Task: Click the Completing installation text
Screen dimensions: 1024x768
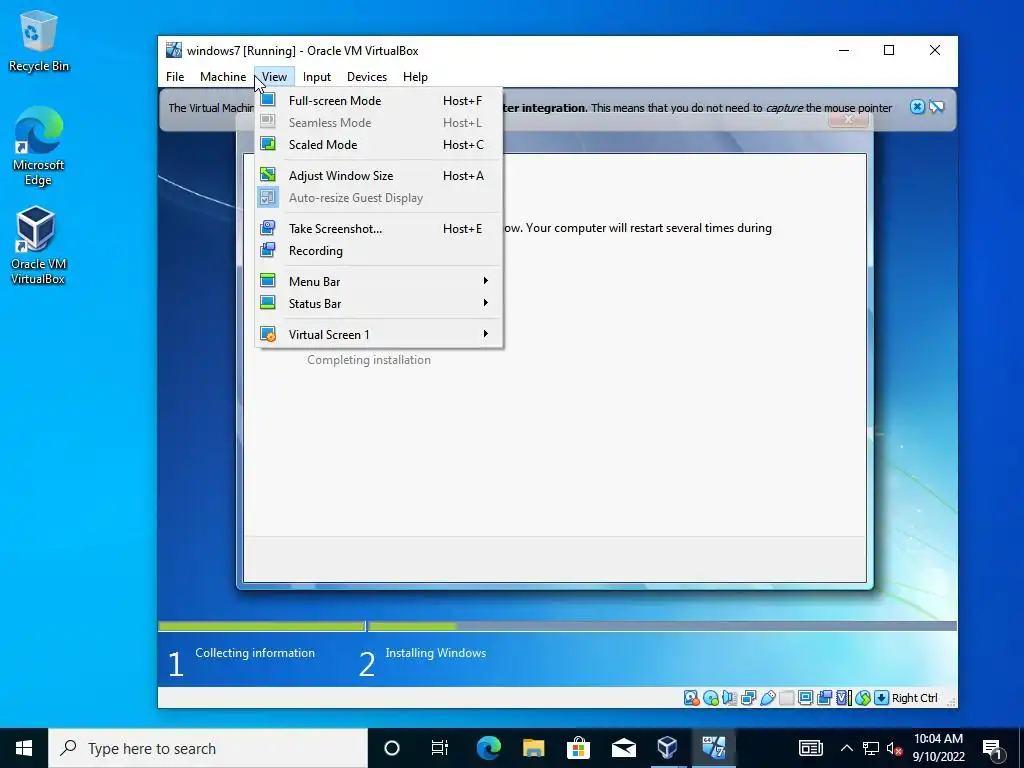Action: pyautogui.click(x=369, y=360)
